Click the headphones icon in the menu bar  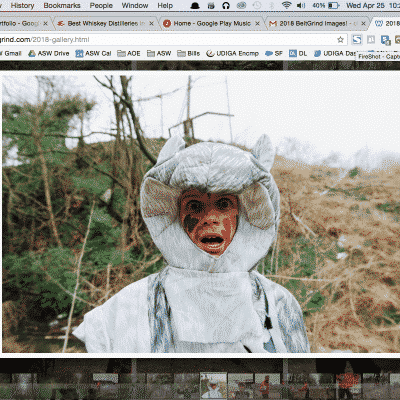click(226, 6)
